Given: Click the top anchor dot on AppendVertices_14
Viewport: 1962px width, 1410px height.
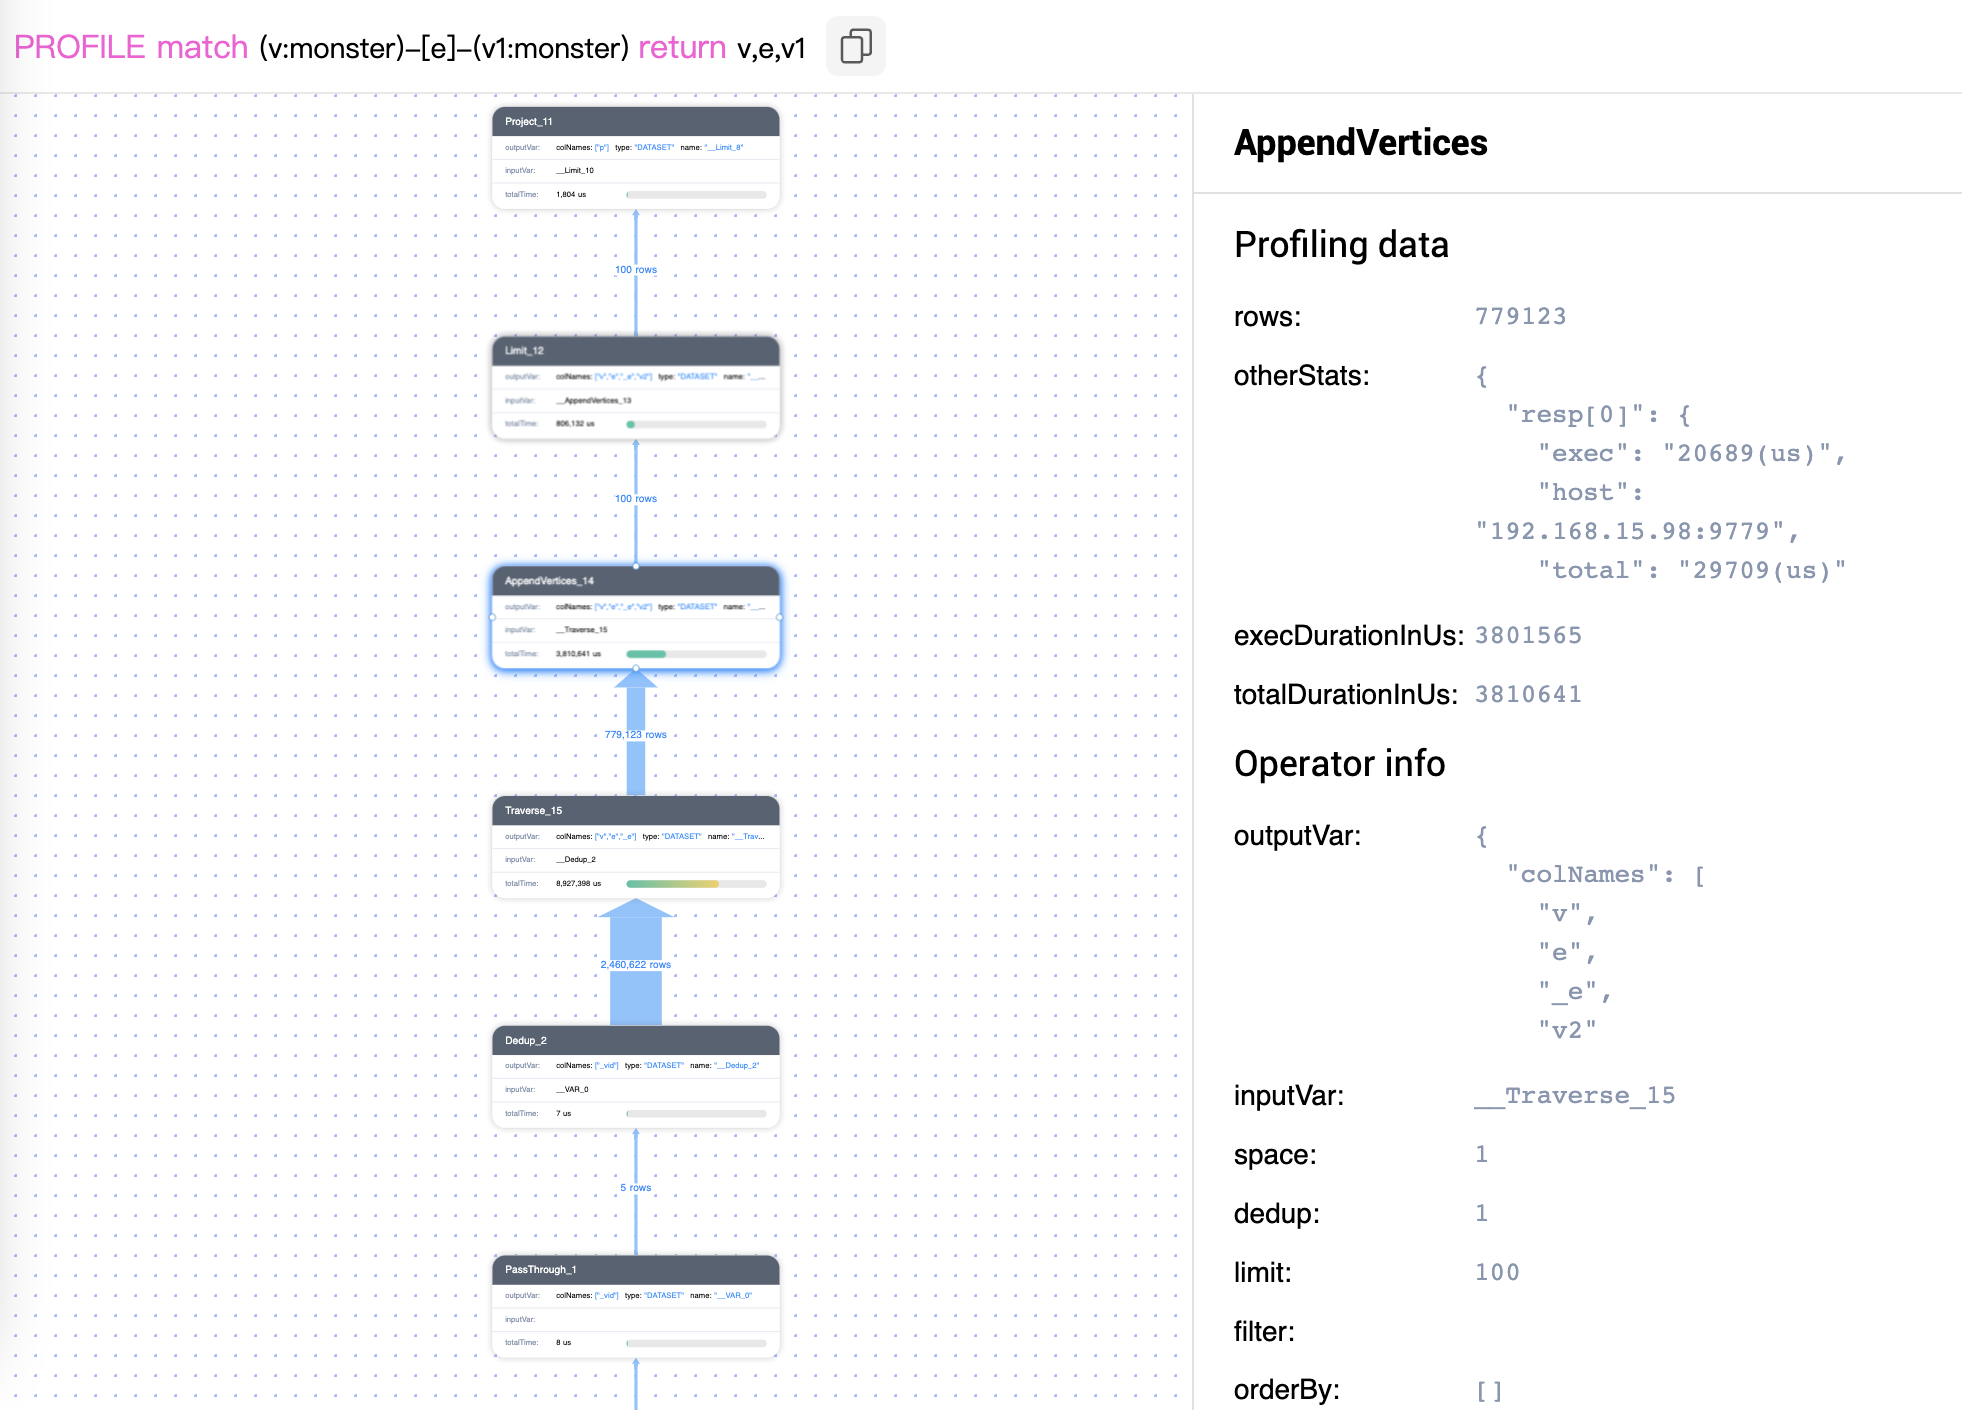Looking at the screenshot, I should 635,569.
